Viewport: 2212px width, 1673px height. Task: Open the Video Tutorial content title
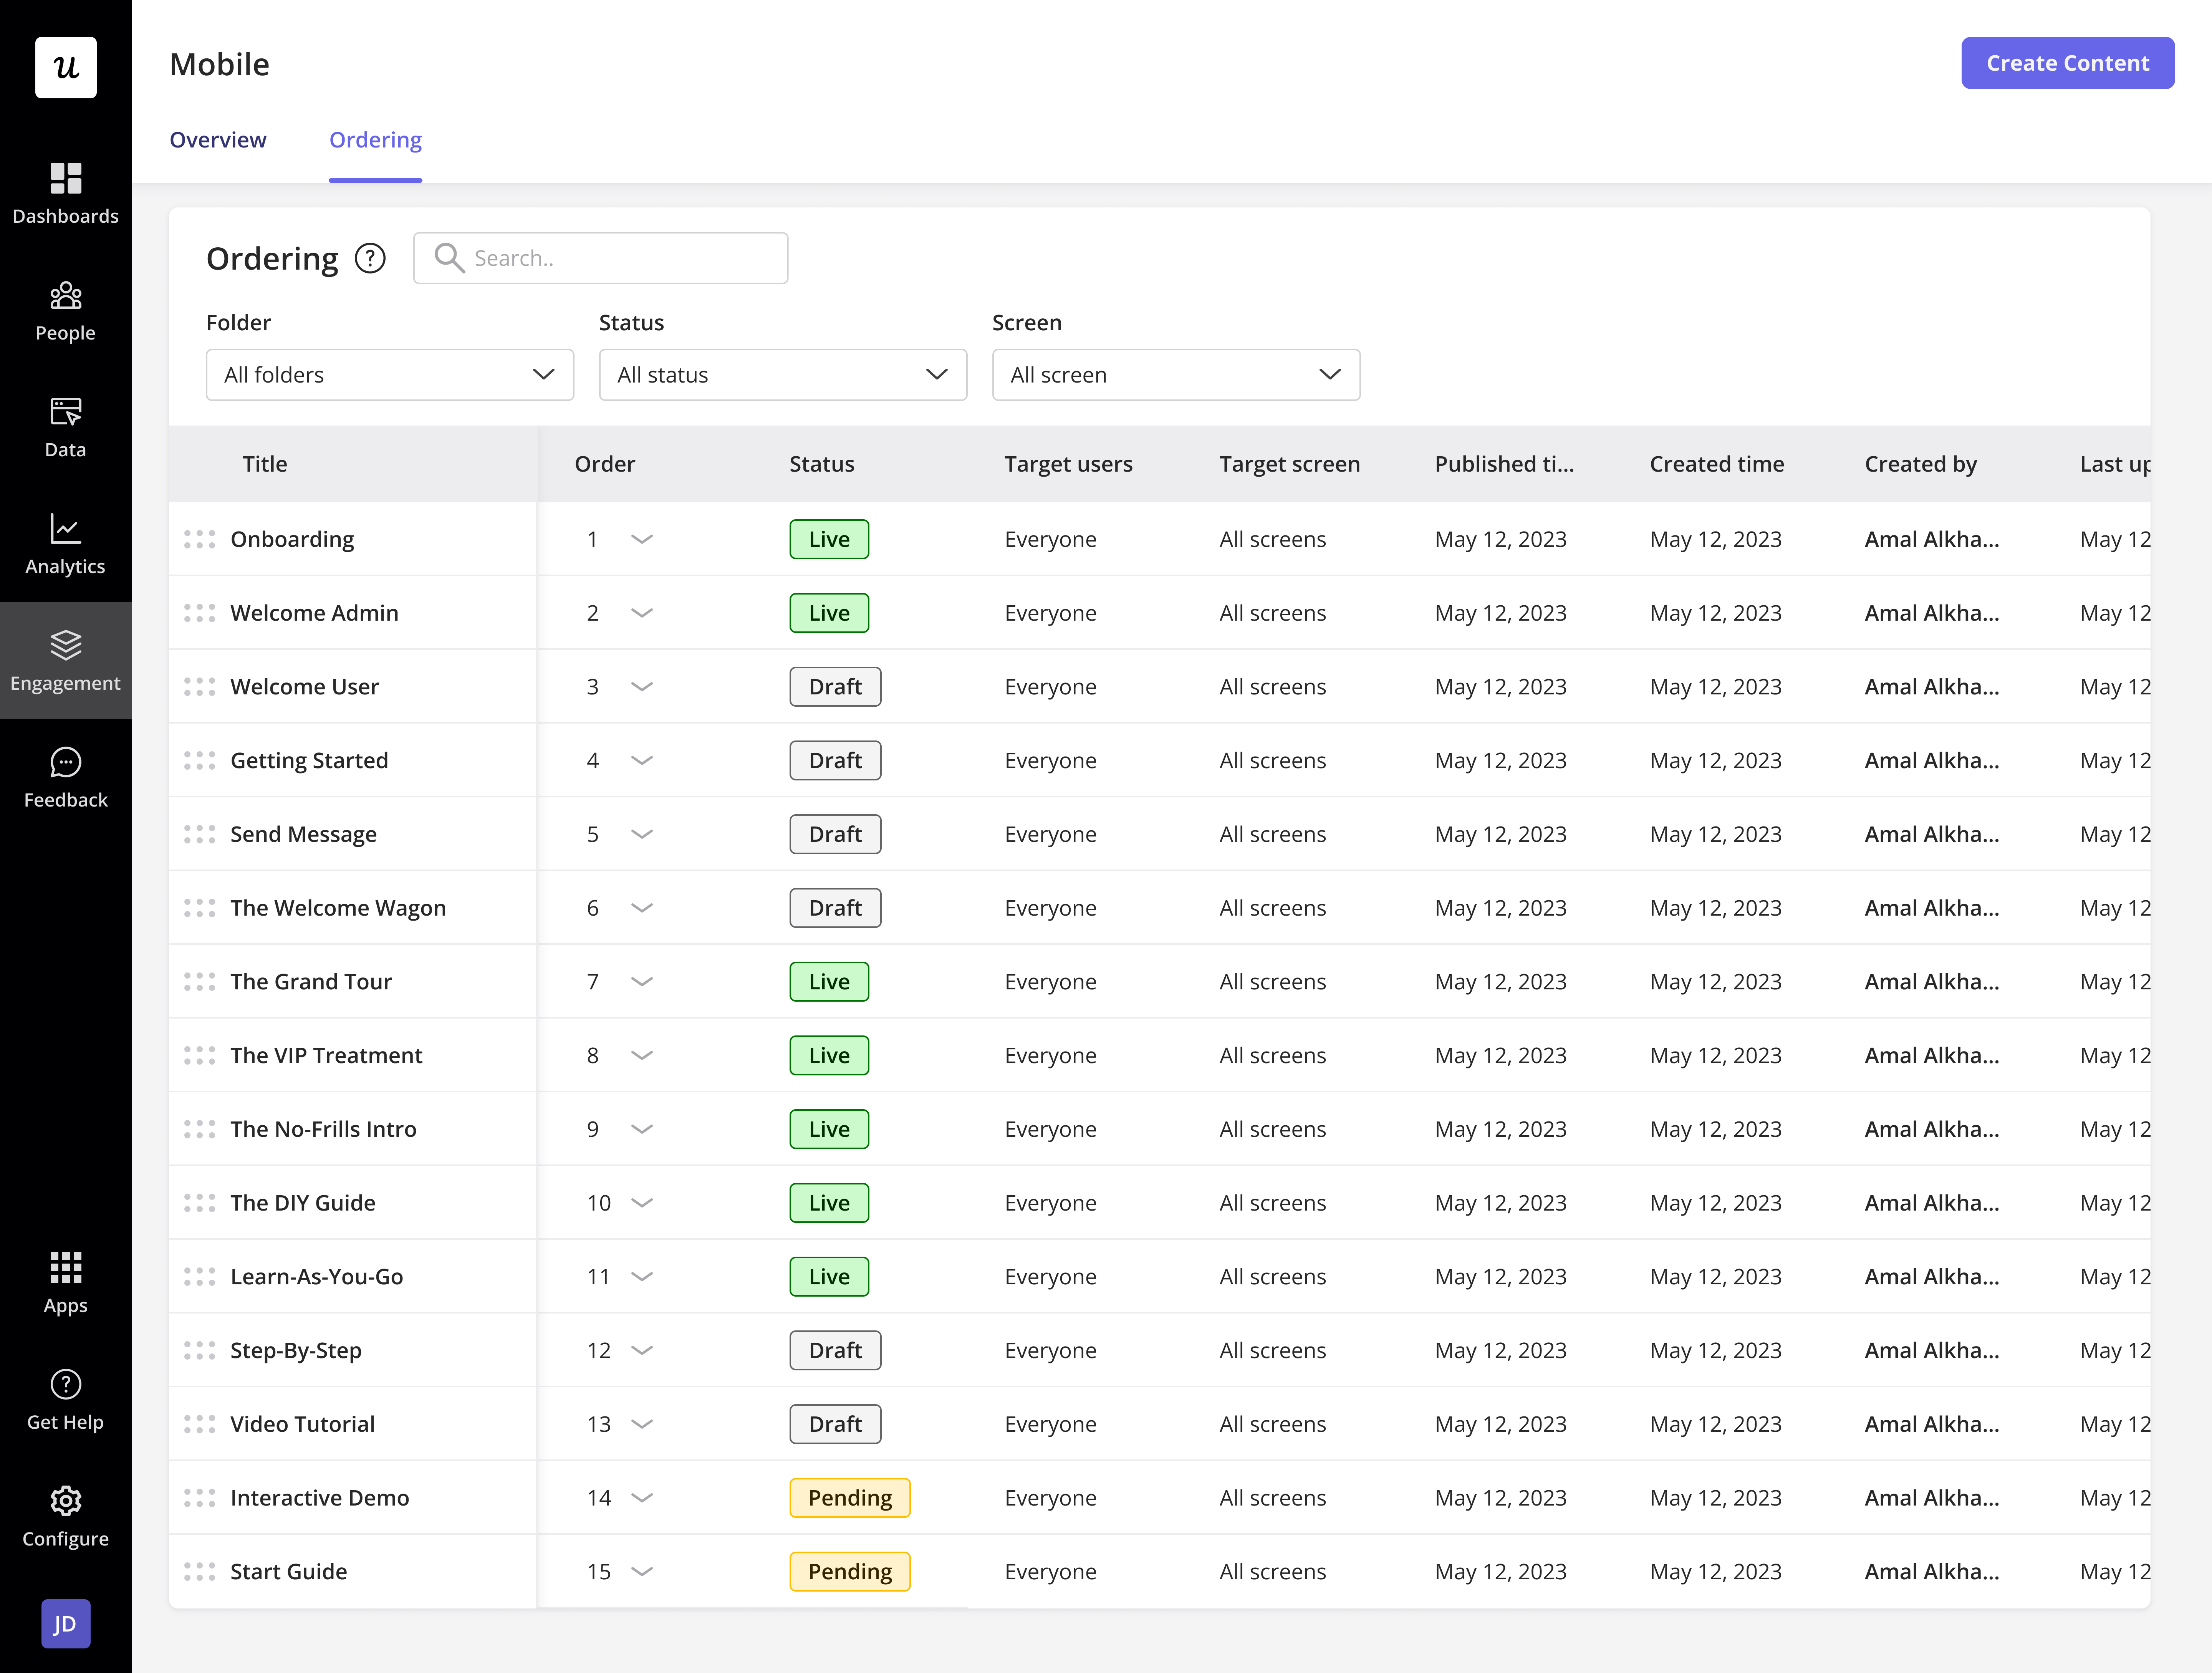[x=303, y=1424]
